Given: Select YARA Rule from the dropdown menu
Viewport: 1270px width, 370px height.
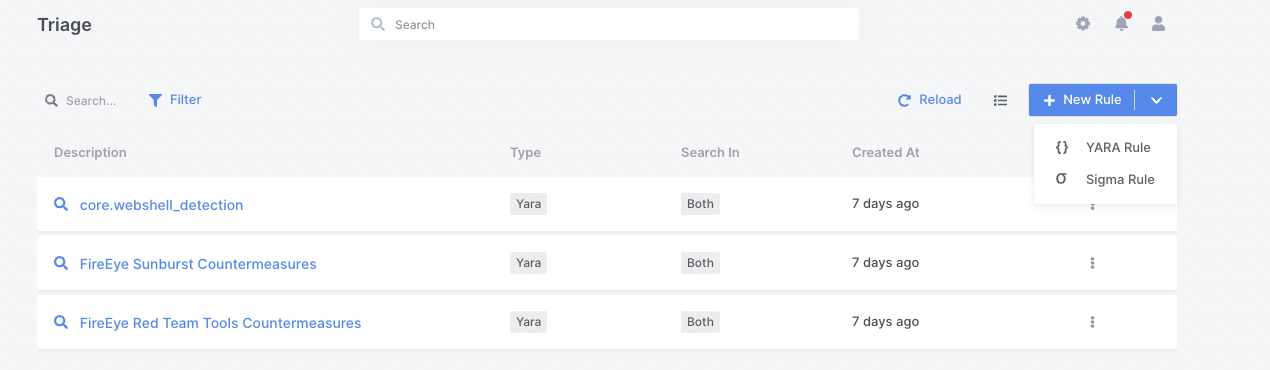Looking at the screenshot, I should [x=1105, y=147].
